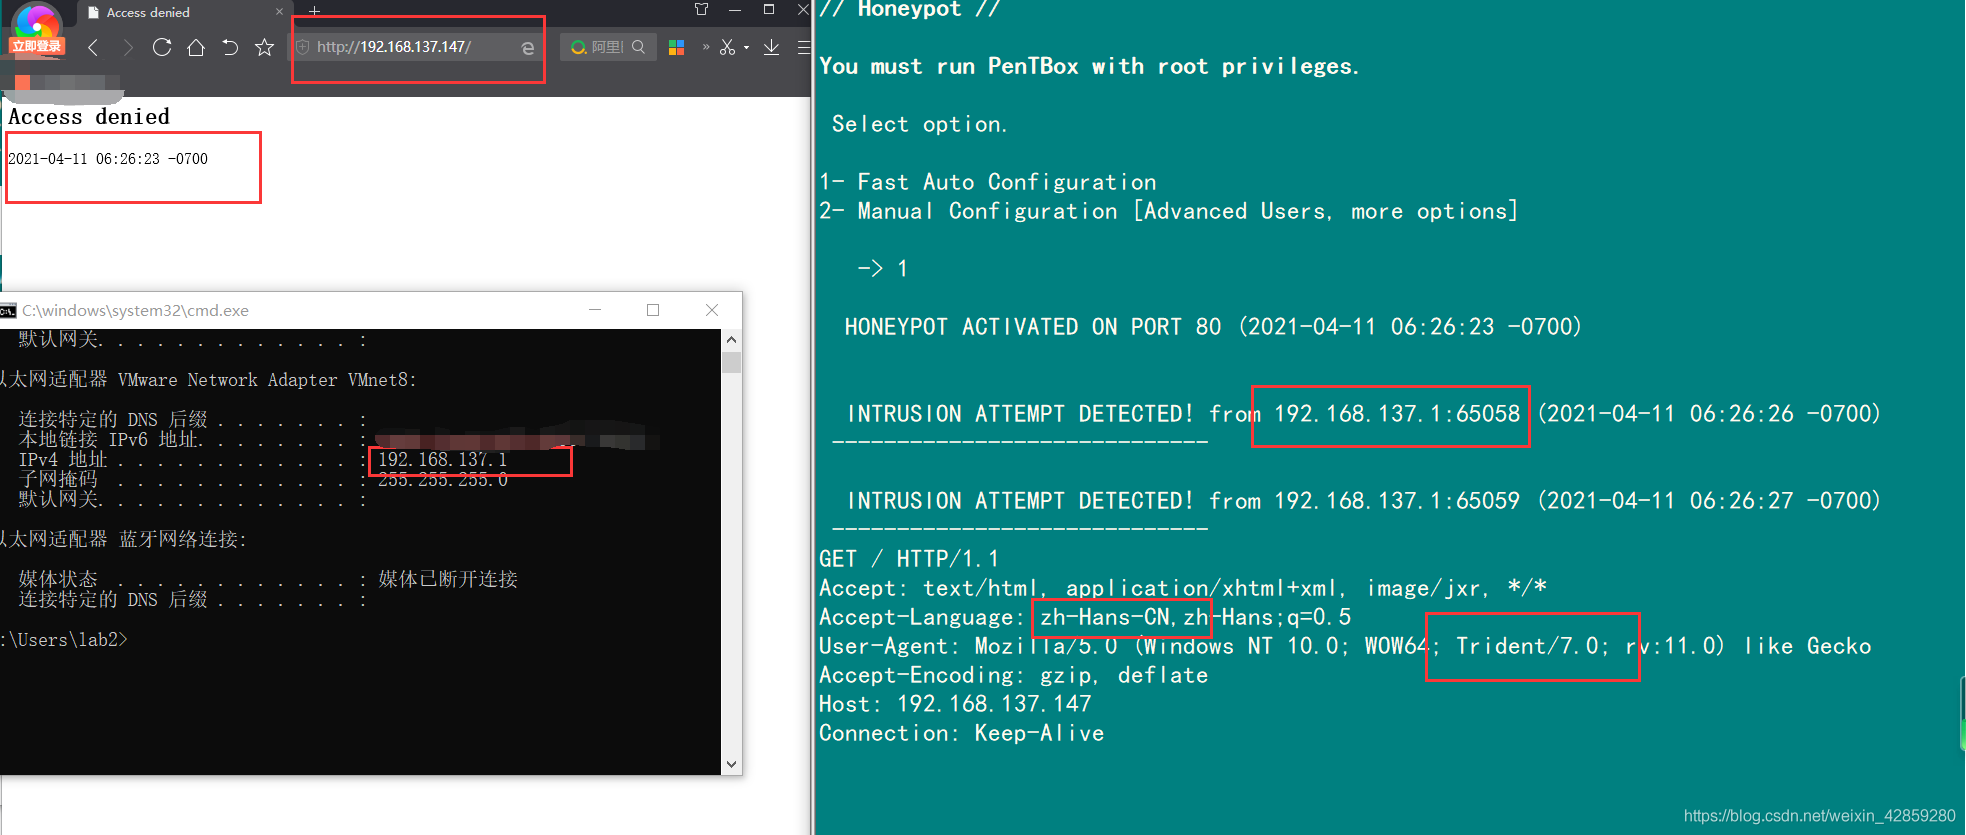Click 'HONEYPOT ACTIVATED ON PORT 80' line

pos(1212,327)
